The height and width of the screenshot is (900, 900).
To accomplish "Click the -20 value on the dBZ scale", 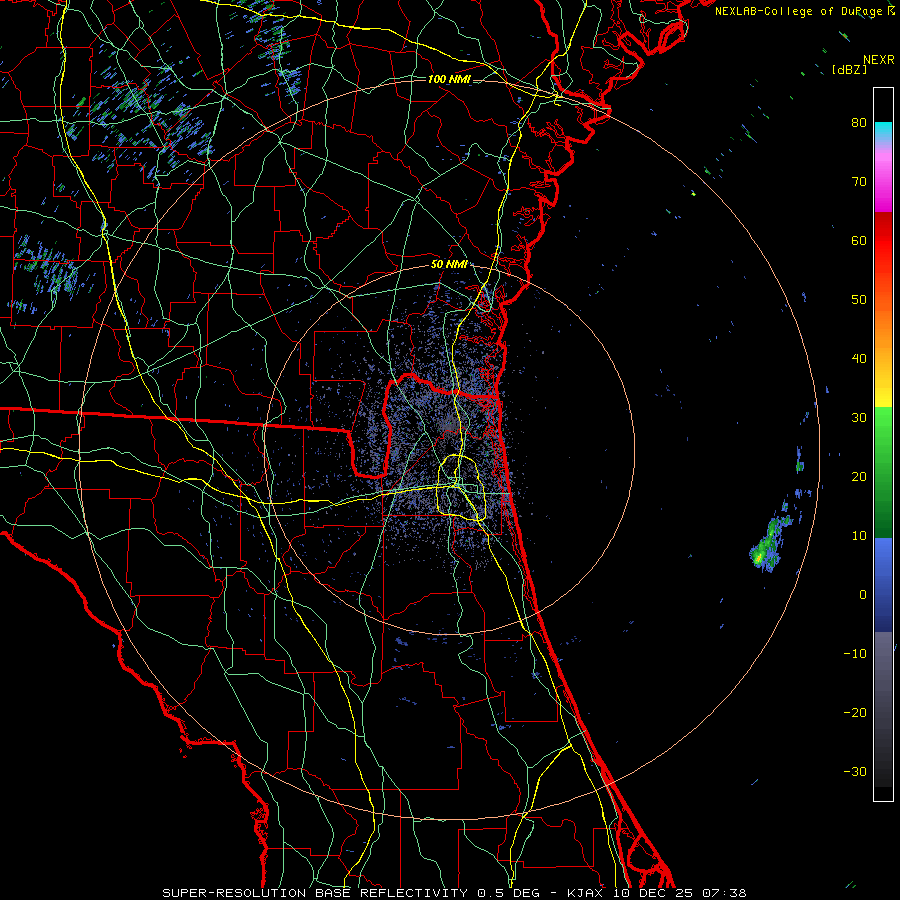I will (855, 712).
